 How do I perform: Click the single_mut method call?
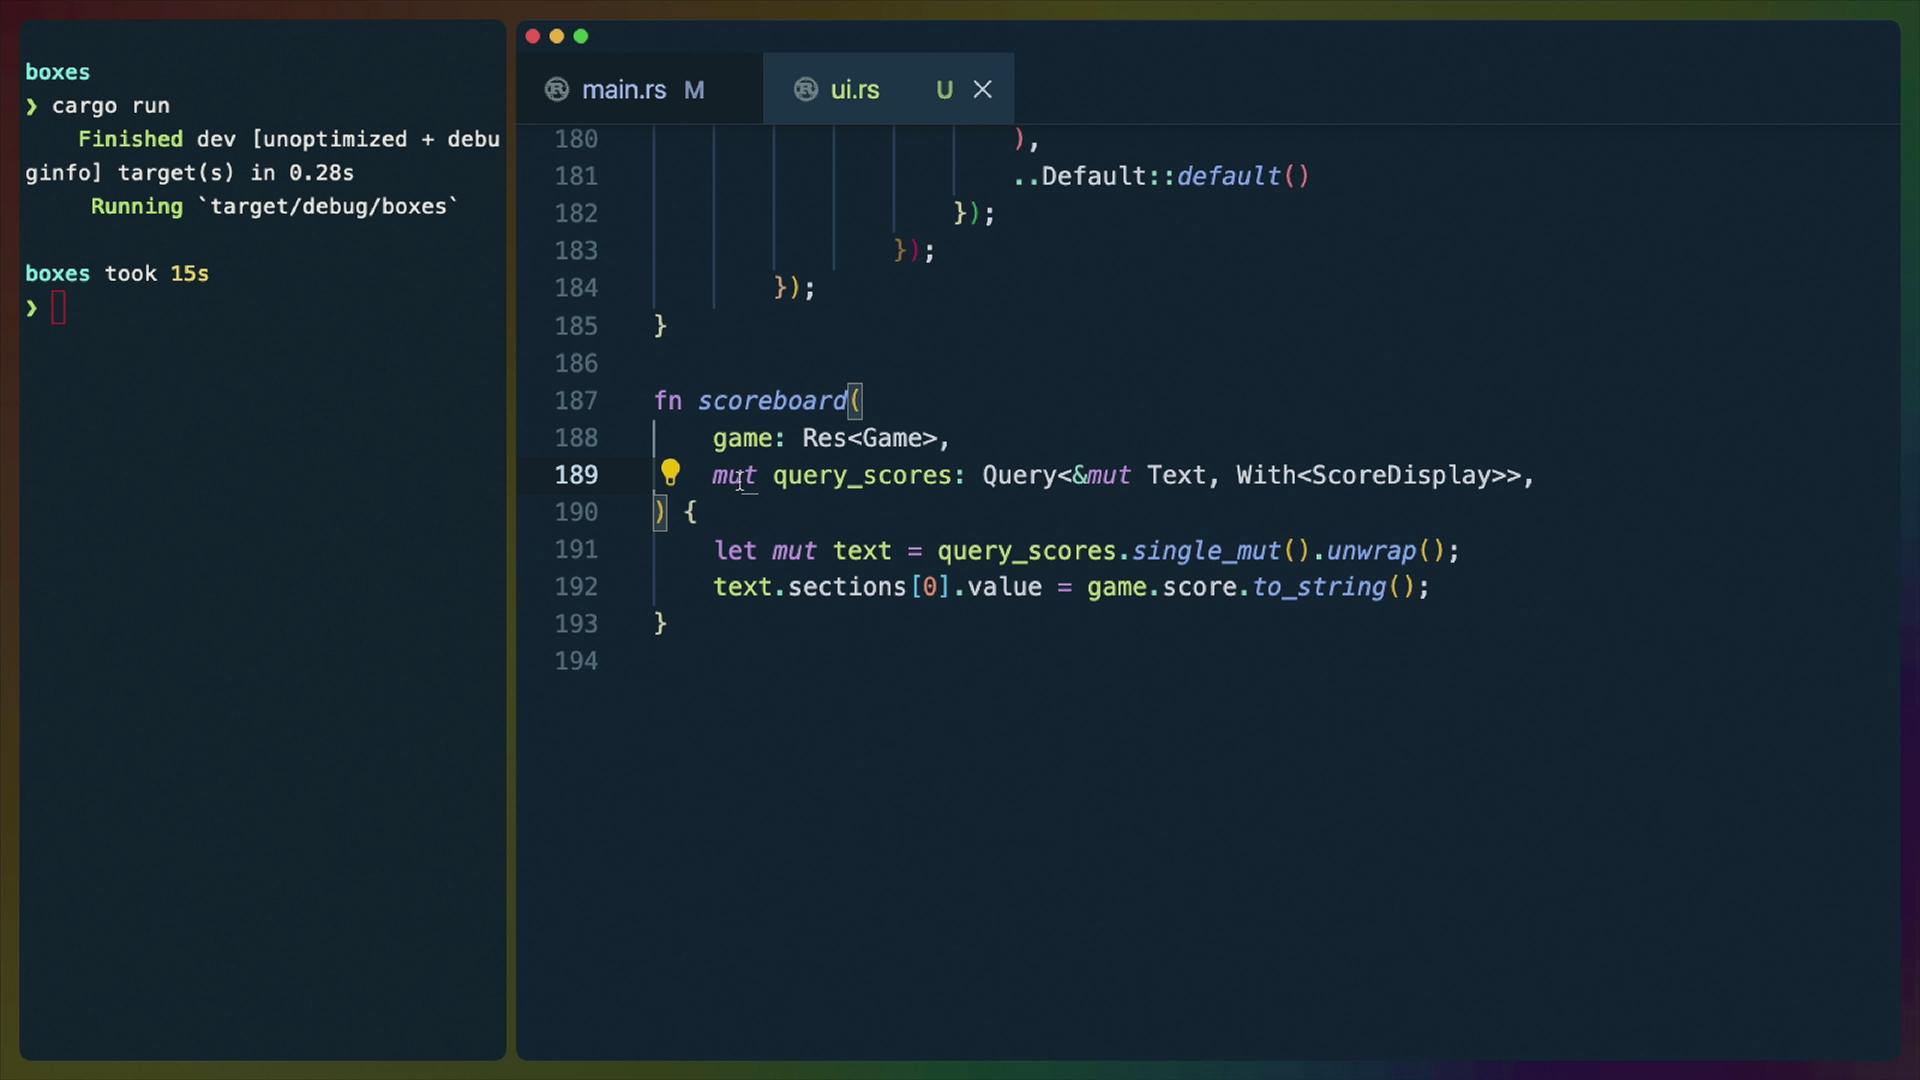(x=1206, y=551)
